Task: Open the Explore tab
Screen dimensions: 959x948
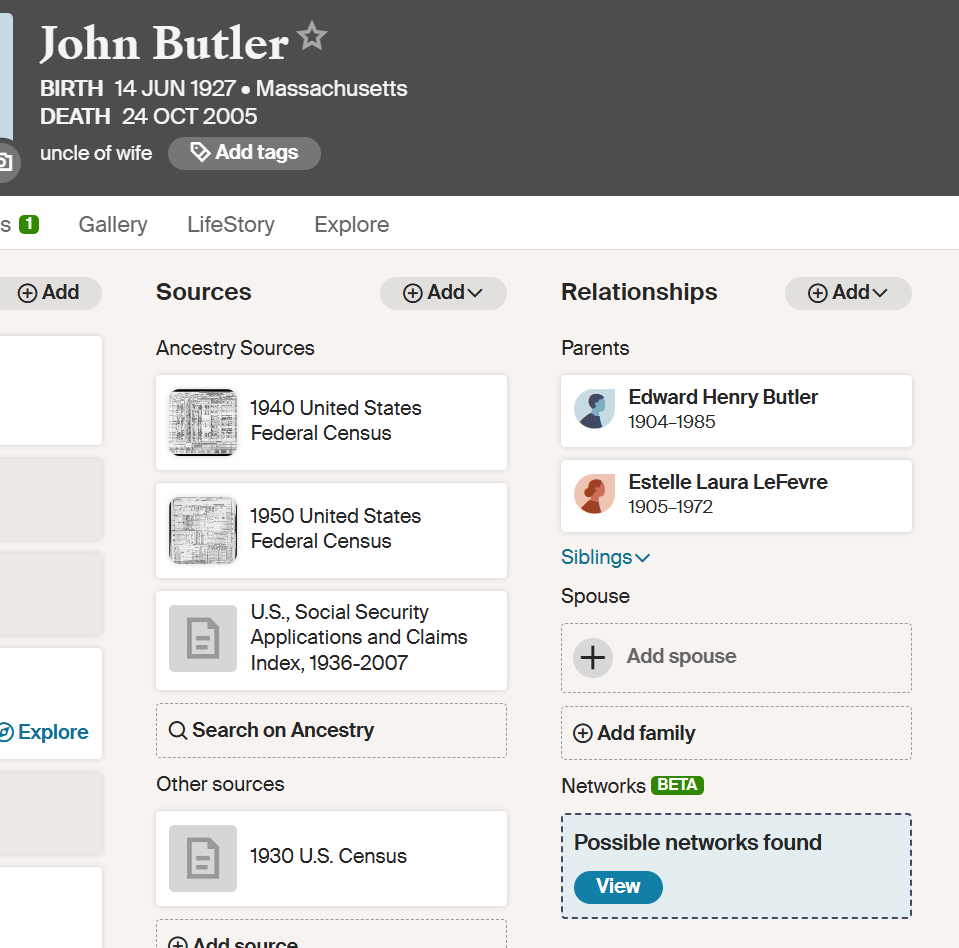Action: 352,225
